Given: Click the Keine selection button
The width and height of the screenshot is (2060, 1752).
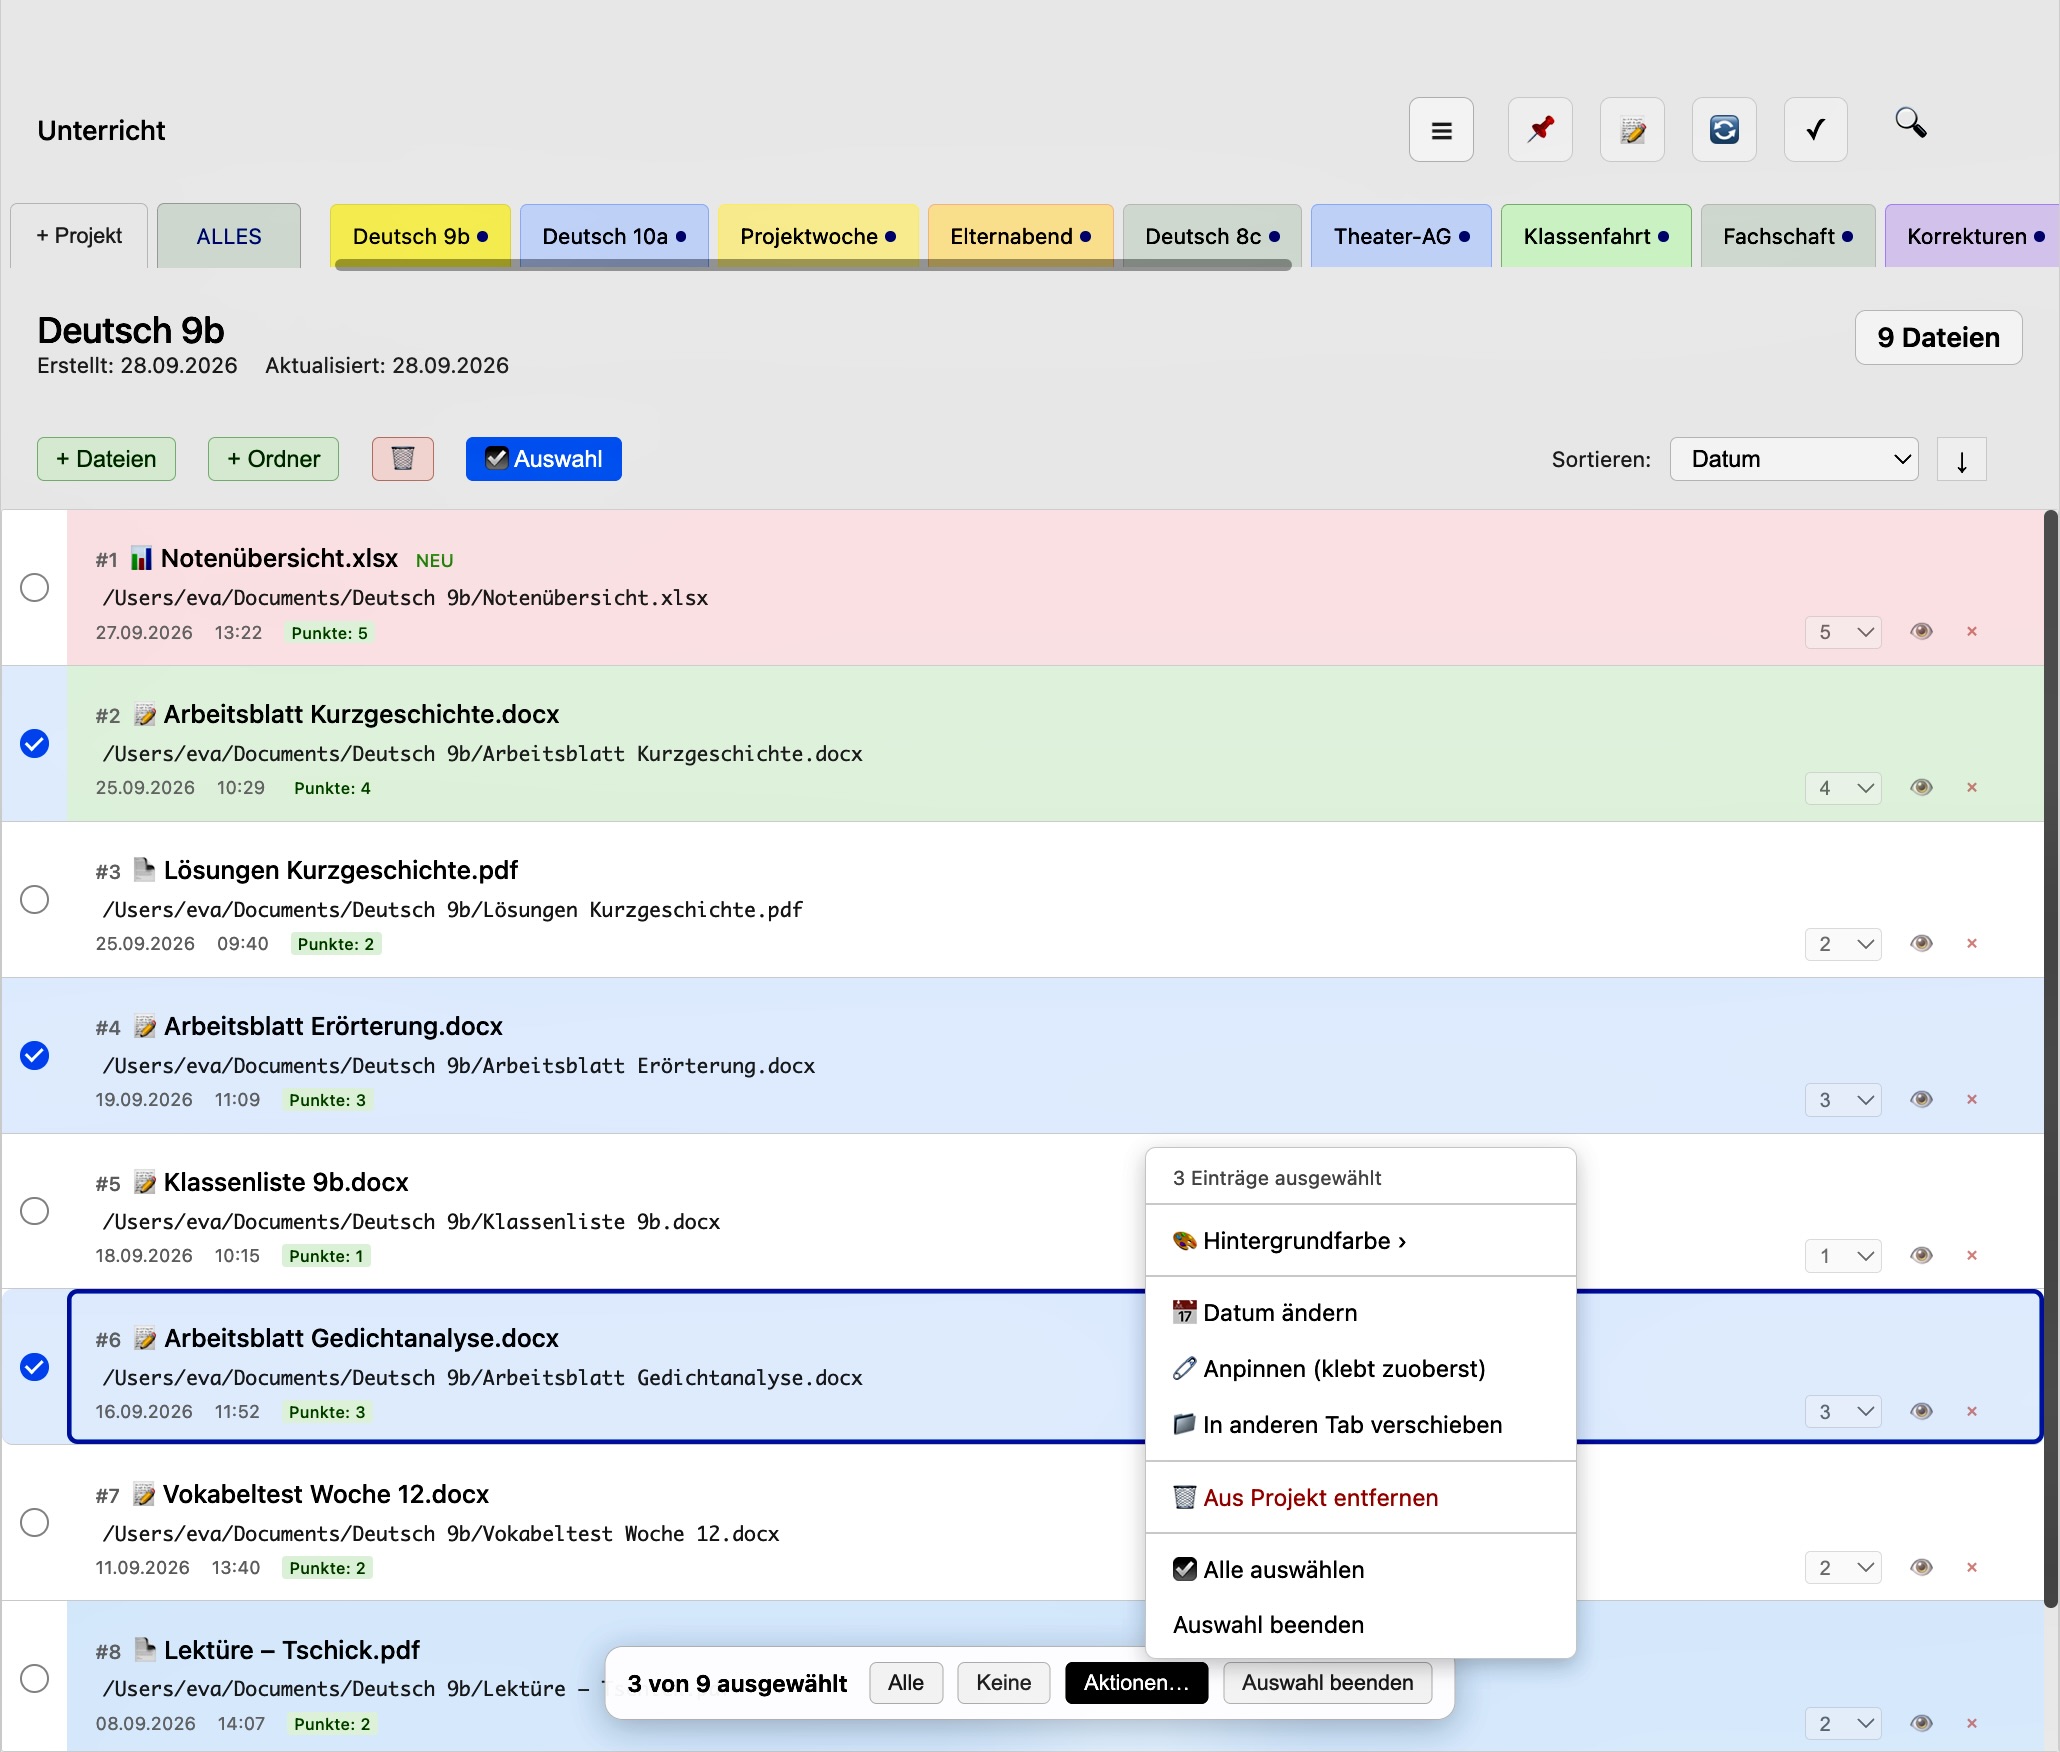Looking at the screenshot, I should tap(1003, 1683).
